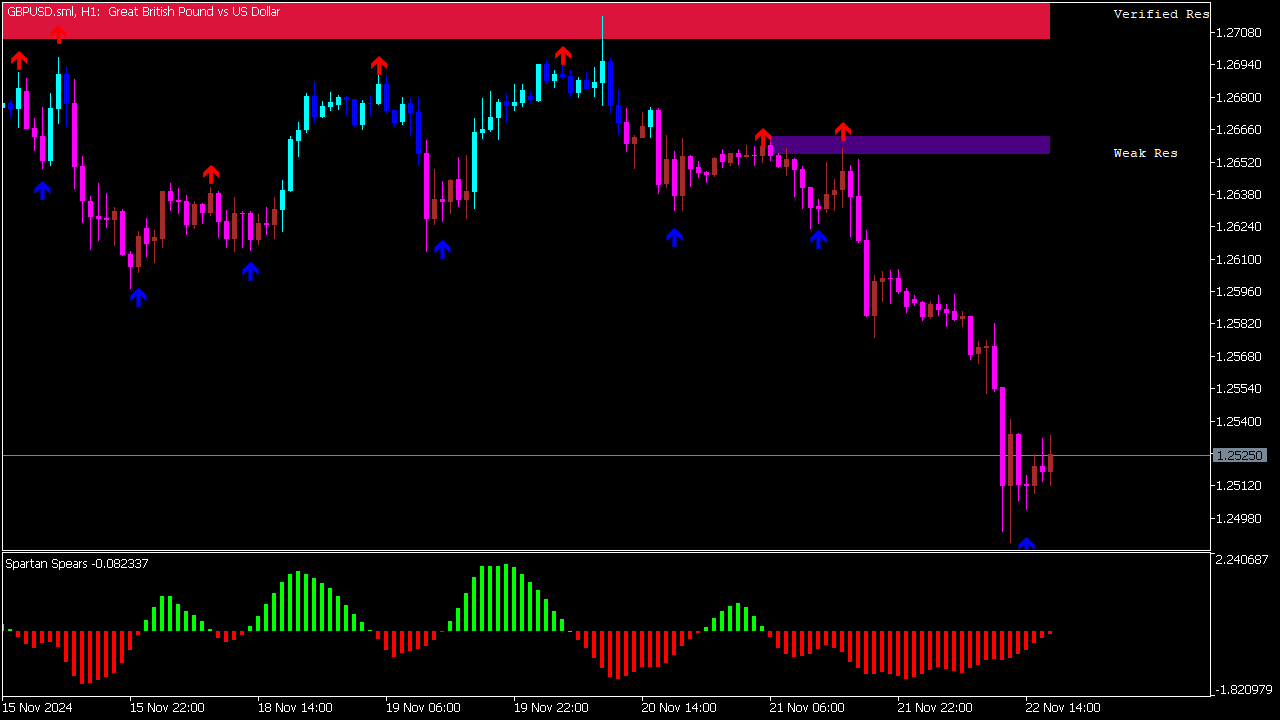Viewport: 1280px width, 720px height.
Task: Click the 1.26940 price scale label
Action: click(x=1238, y=65)
